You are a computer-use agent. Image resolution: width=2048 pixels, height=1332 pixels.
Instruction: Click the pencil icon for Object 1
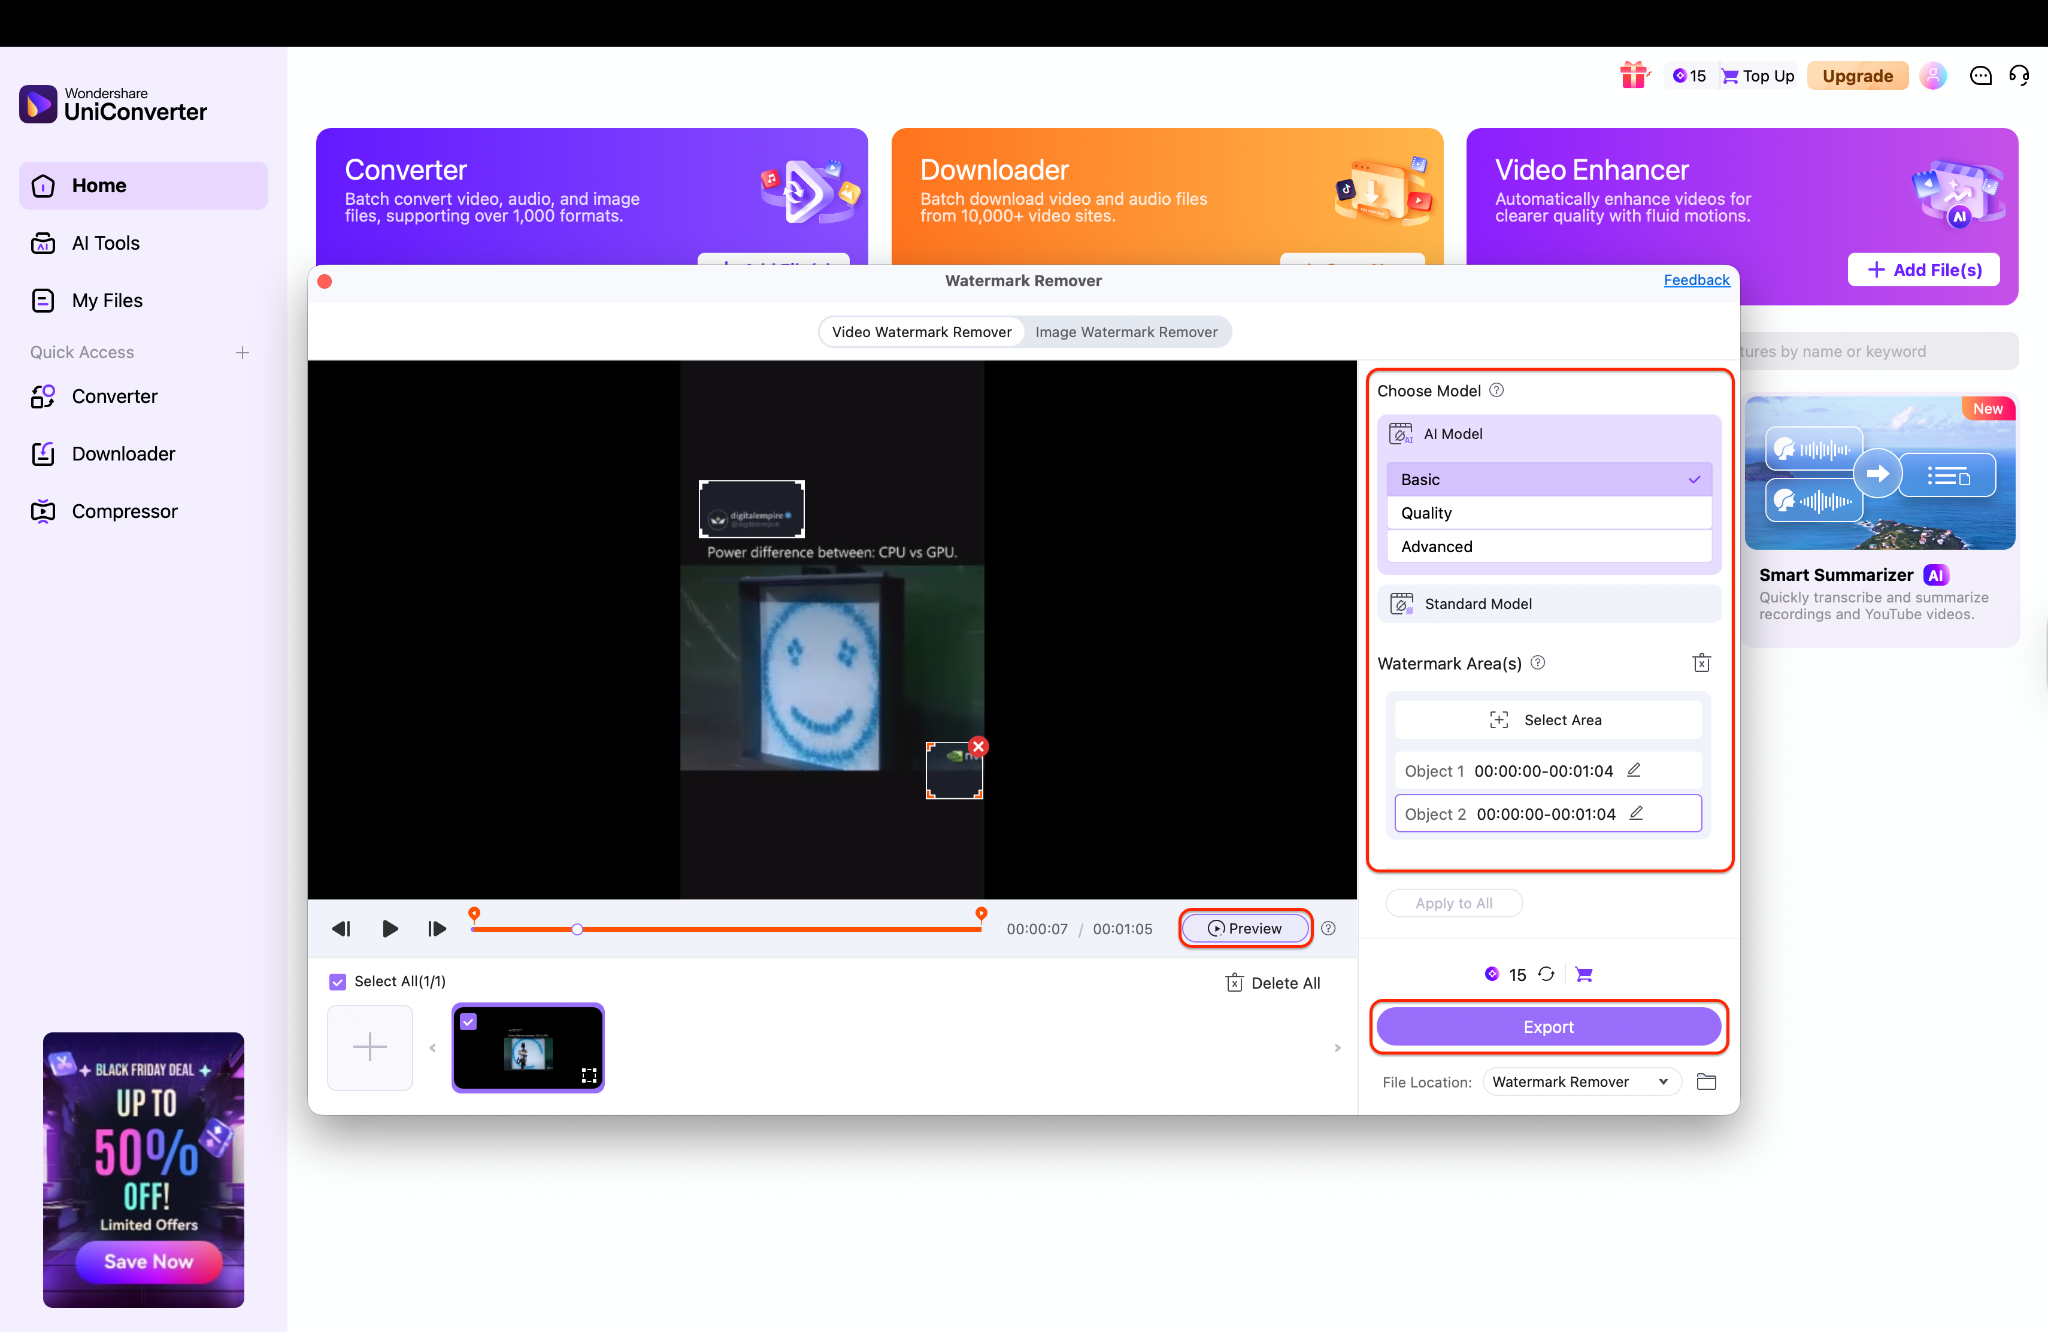click(1634, 770)
